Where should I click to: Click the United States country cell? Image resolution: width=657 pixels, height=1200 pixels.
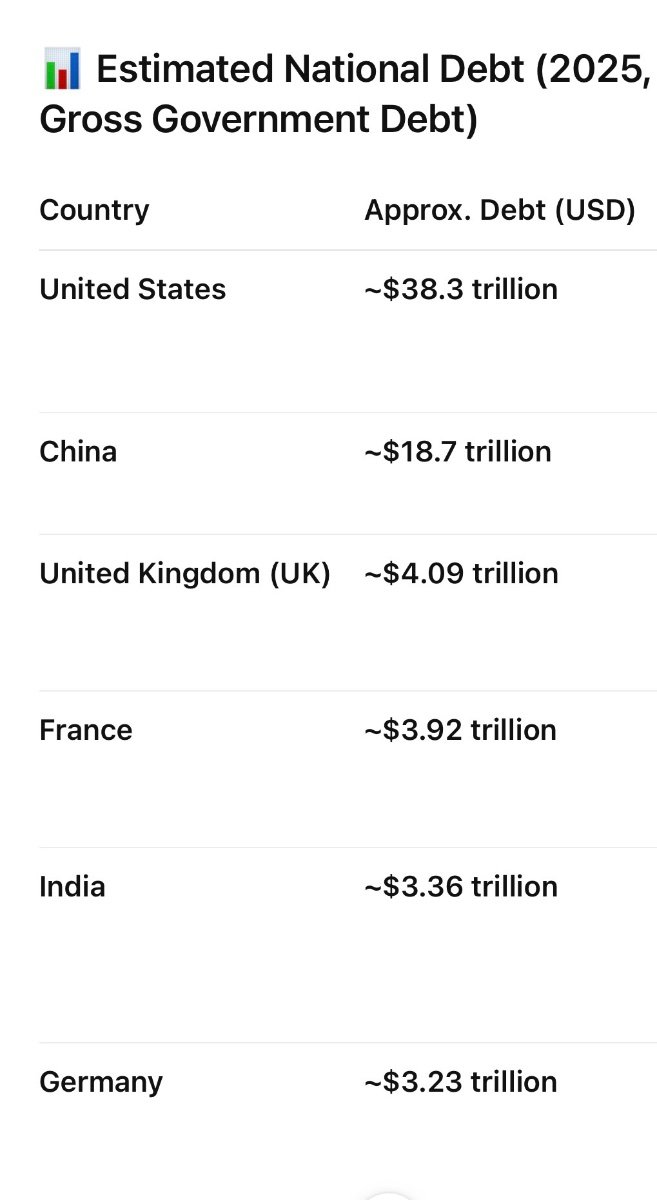tap(132, 289)
